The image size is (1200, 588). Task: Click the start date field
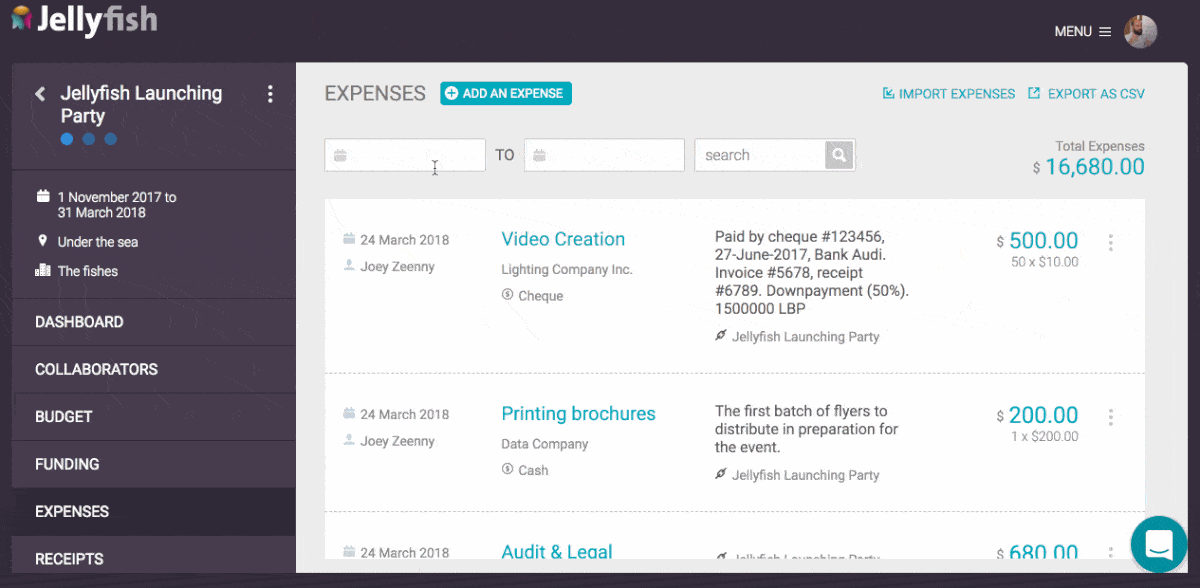click(405, 155)
